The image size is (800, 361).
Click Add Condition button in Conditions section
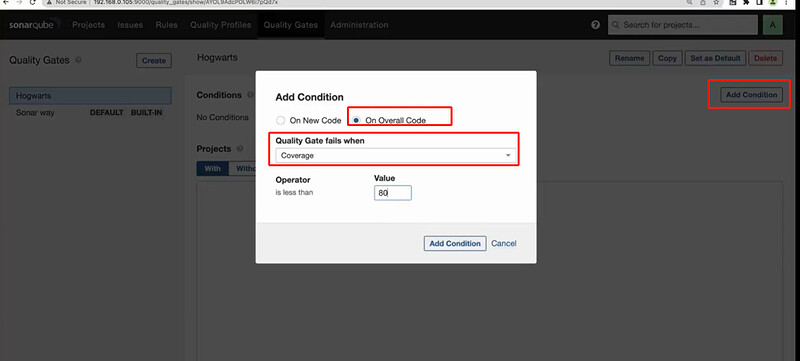751,95
